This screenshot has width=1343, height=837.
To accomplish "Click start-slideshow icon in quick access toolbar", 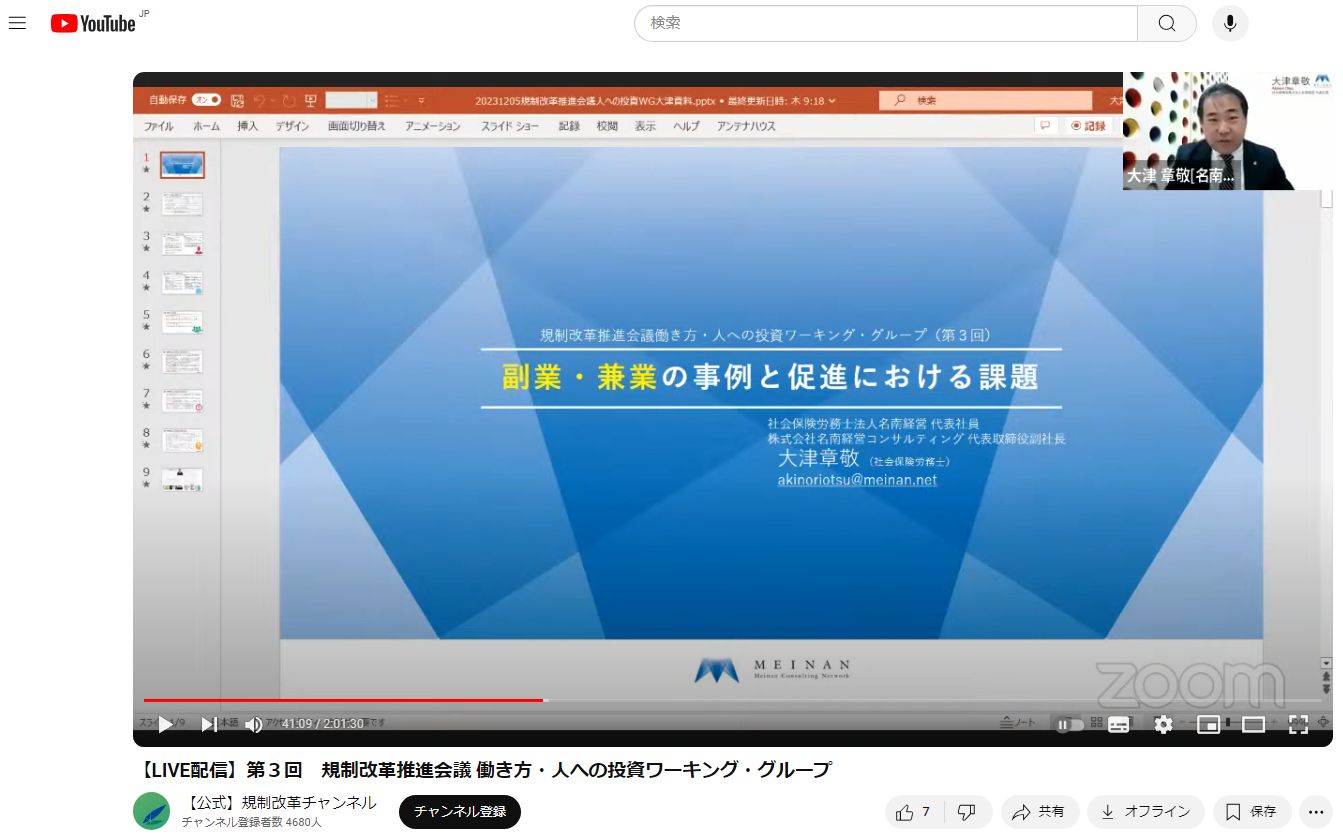I will point(311,100).
